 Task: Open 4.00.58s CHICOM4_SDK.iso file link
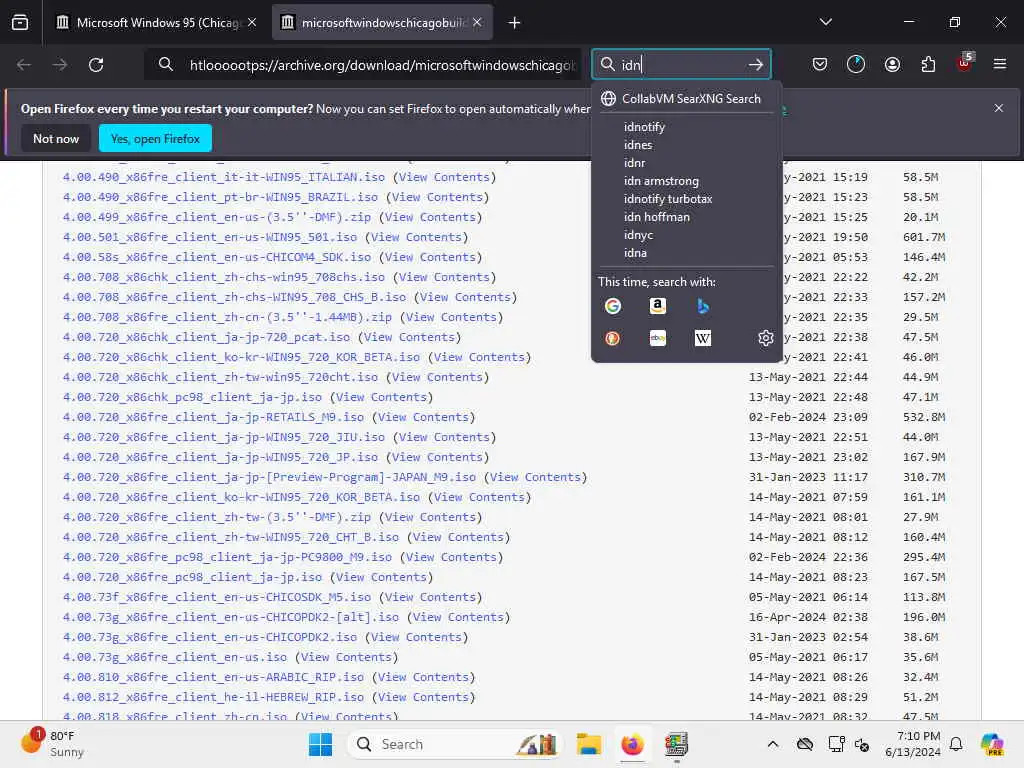coord(217,257)
